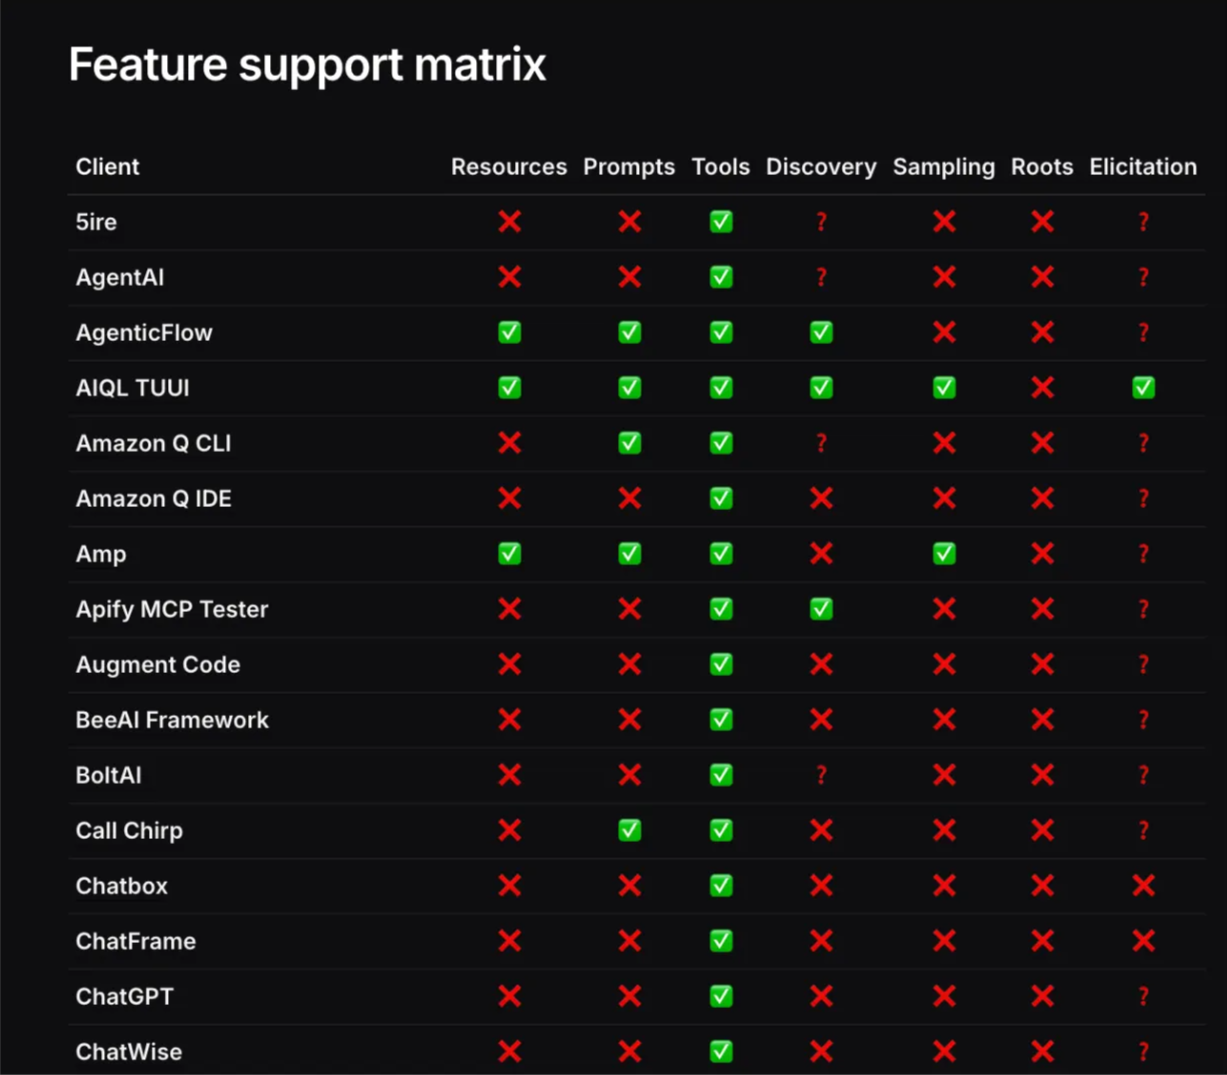This screenshot has width=1227, height=1075.
Task: Click the Client column header
Action: pos(107,167)
